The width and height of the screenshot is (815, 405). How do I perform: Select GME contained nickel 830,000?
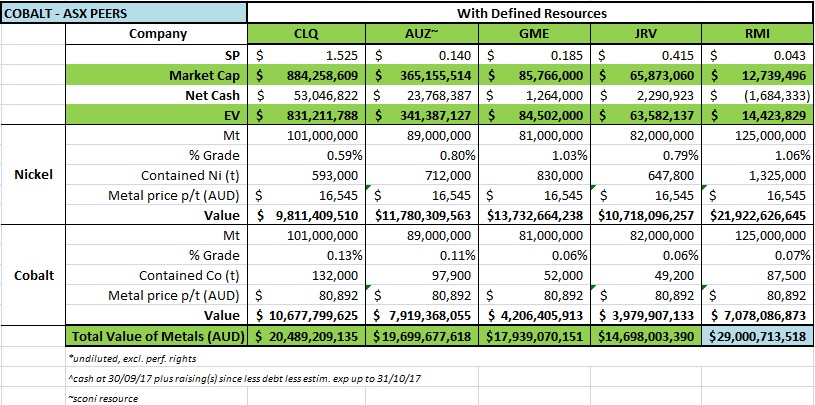pyautogui.click(x=534, y=175)
